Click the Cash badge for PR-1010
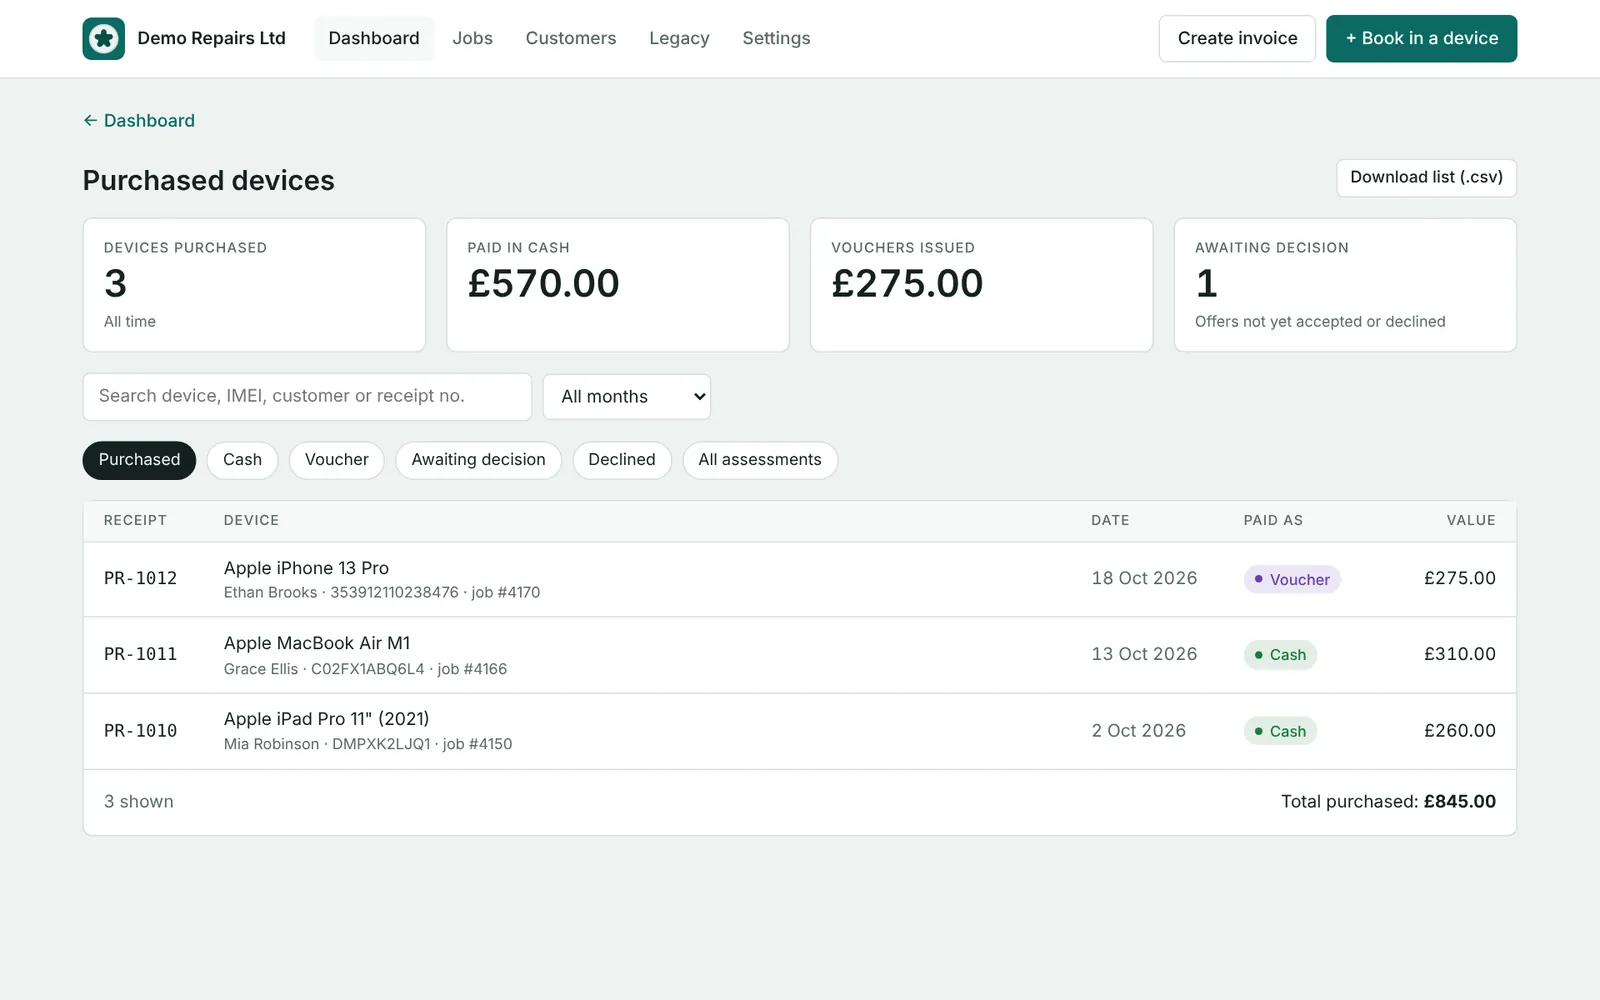The width and height of the screenshot is (1600, 1000). click(x=1280, y=731)
